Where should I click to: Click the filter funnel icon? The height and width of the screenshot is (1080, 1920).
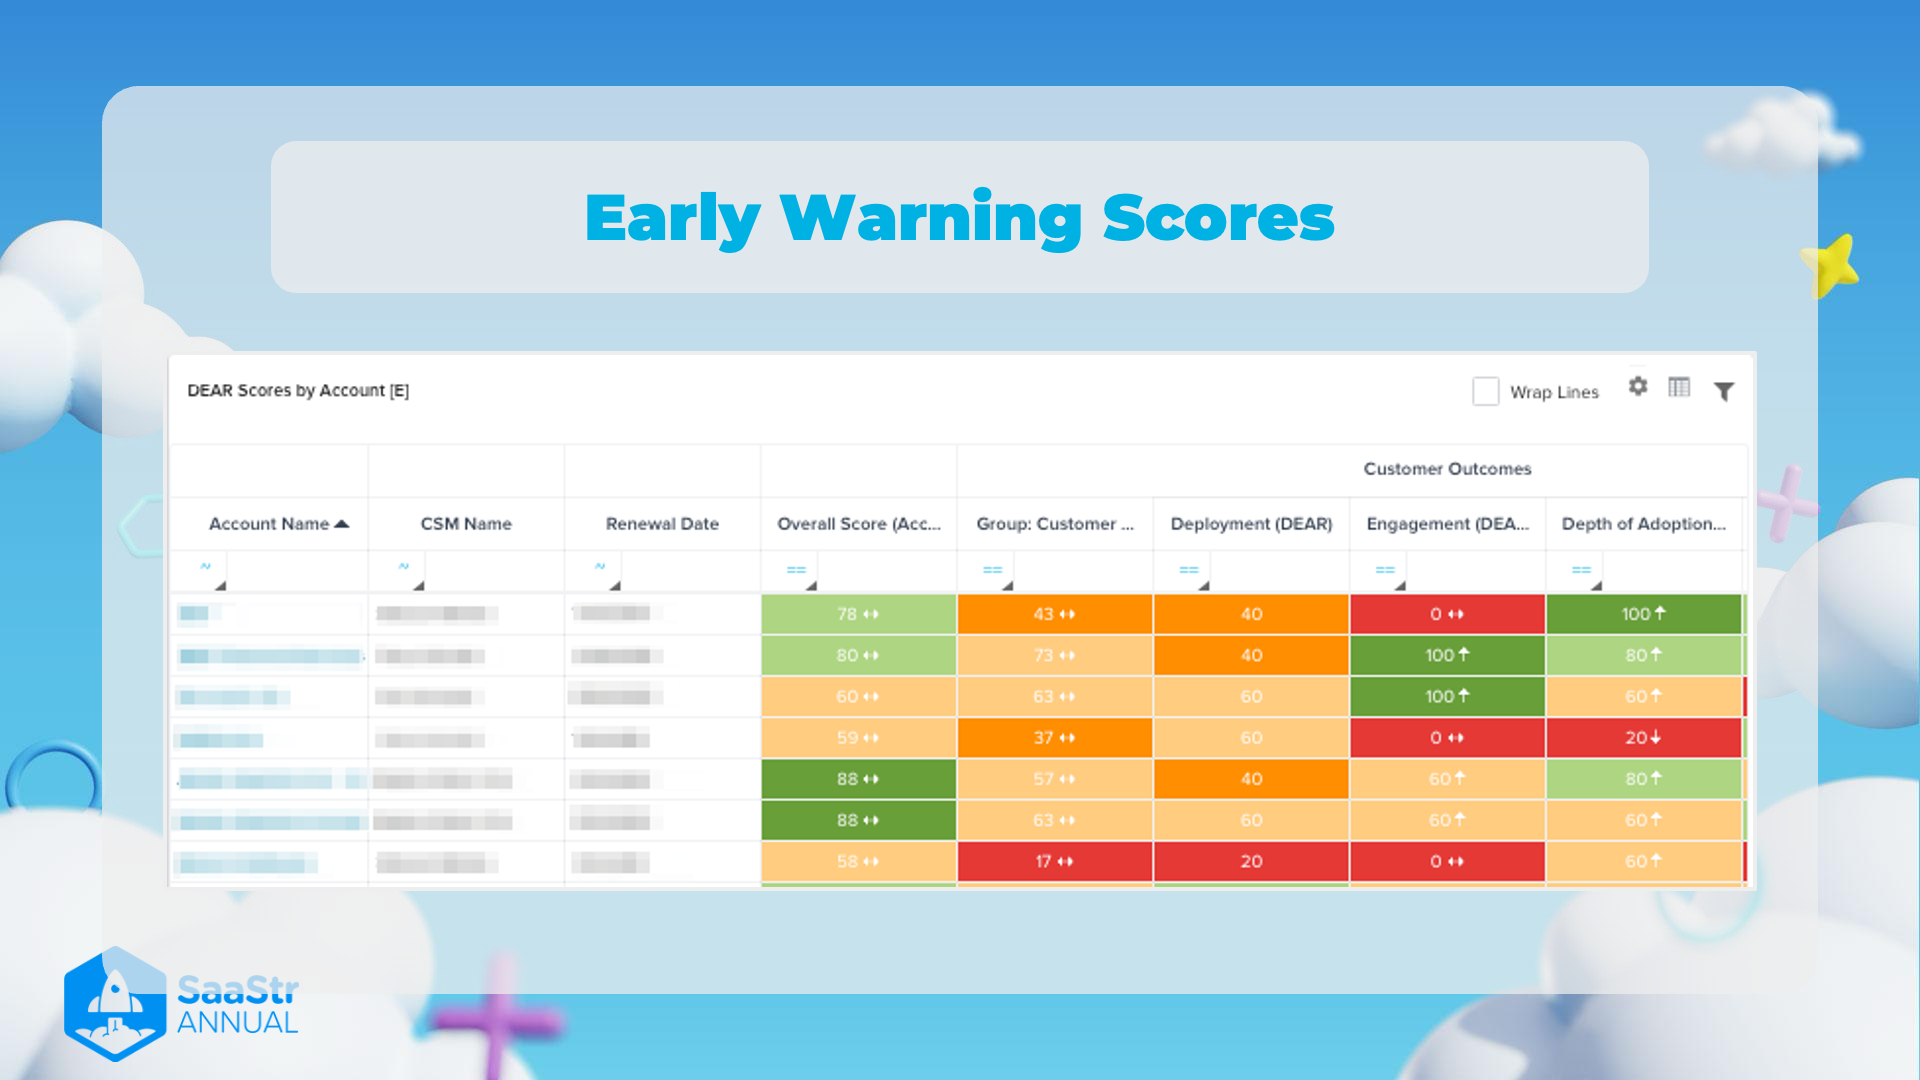point(1724,391)
